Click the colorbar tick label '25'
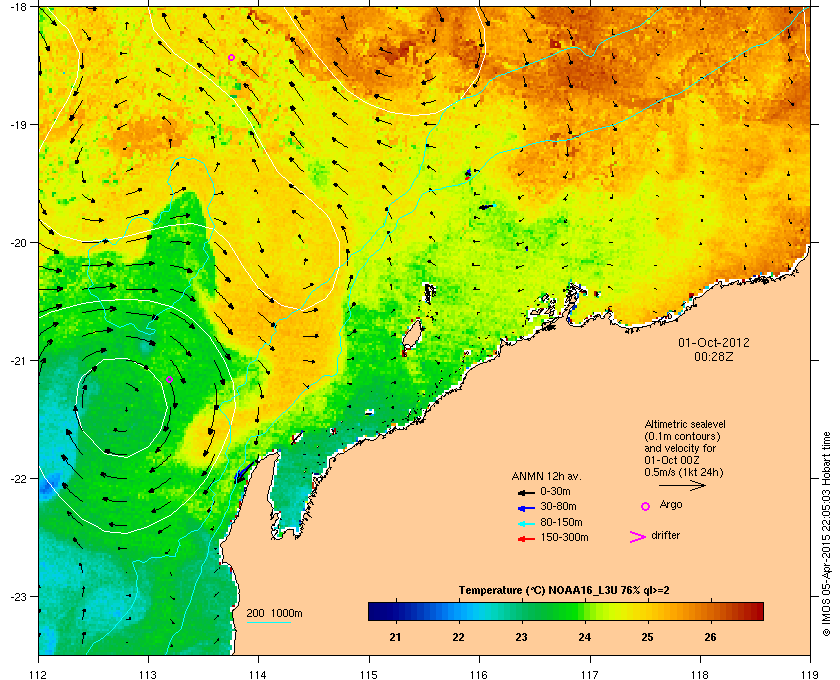The height and width of the screenshot is (680, 840). click(647, 637)
